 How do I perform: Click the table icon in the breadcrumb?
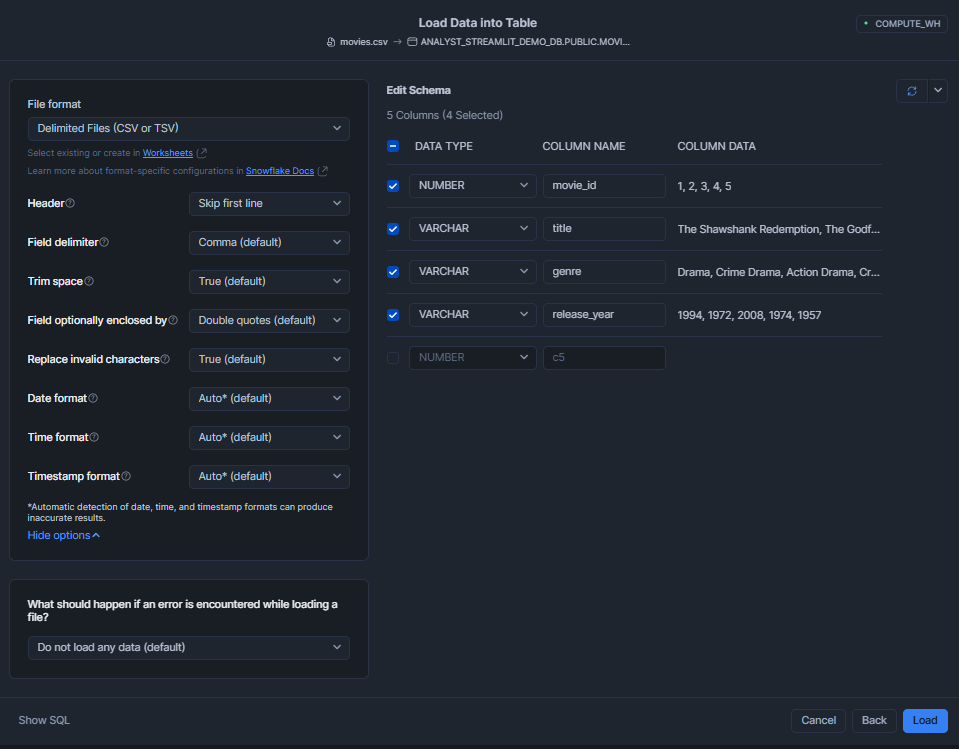click(410, 41)
